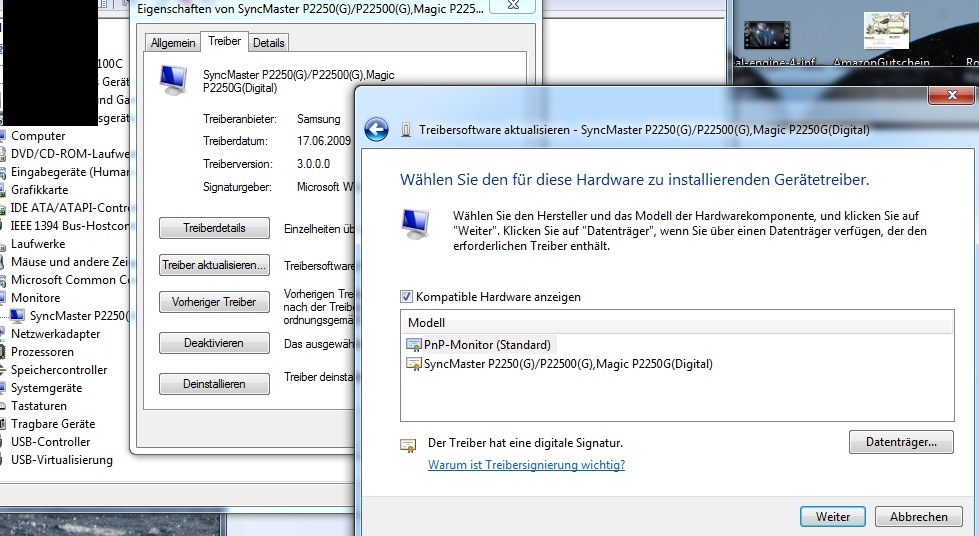Viewport: 979px width, 536px height.
Task: Select Grafikkarte in device tree
Action: (39, 190)
